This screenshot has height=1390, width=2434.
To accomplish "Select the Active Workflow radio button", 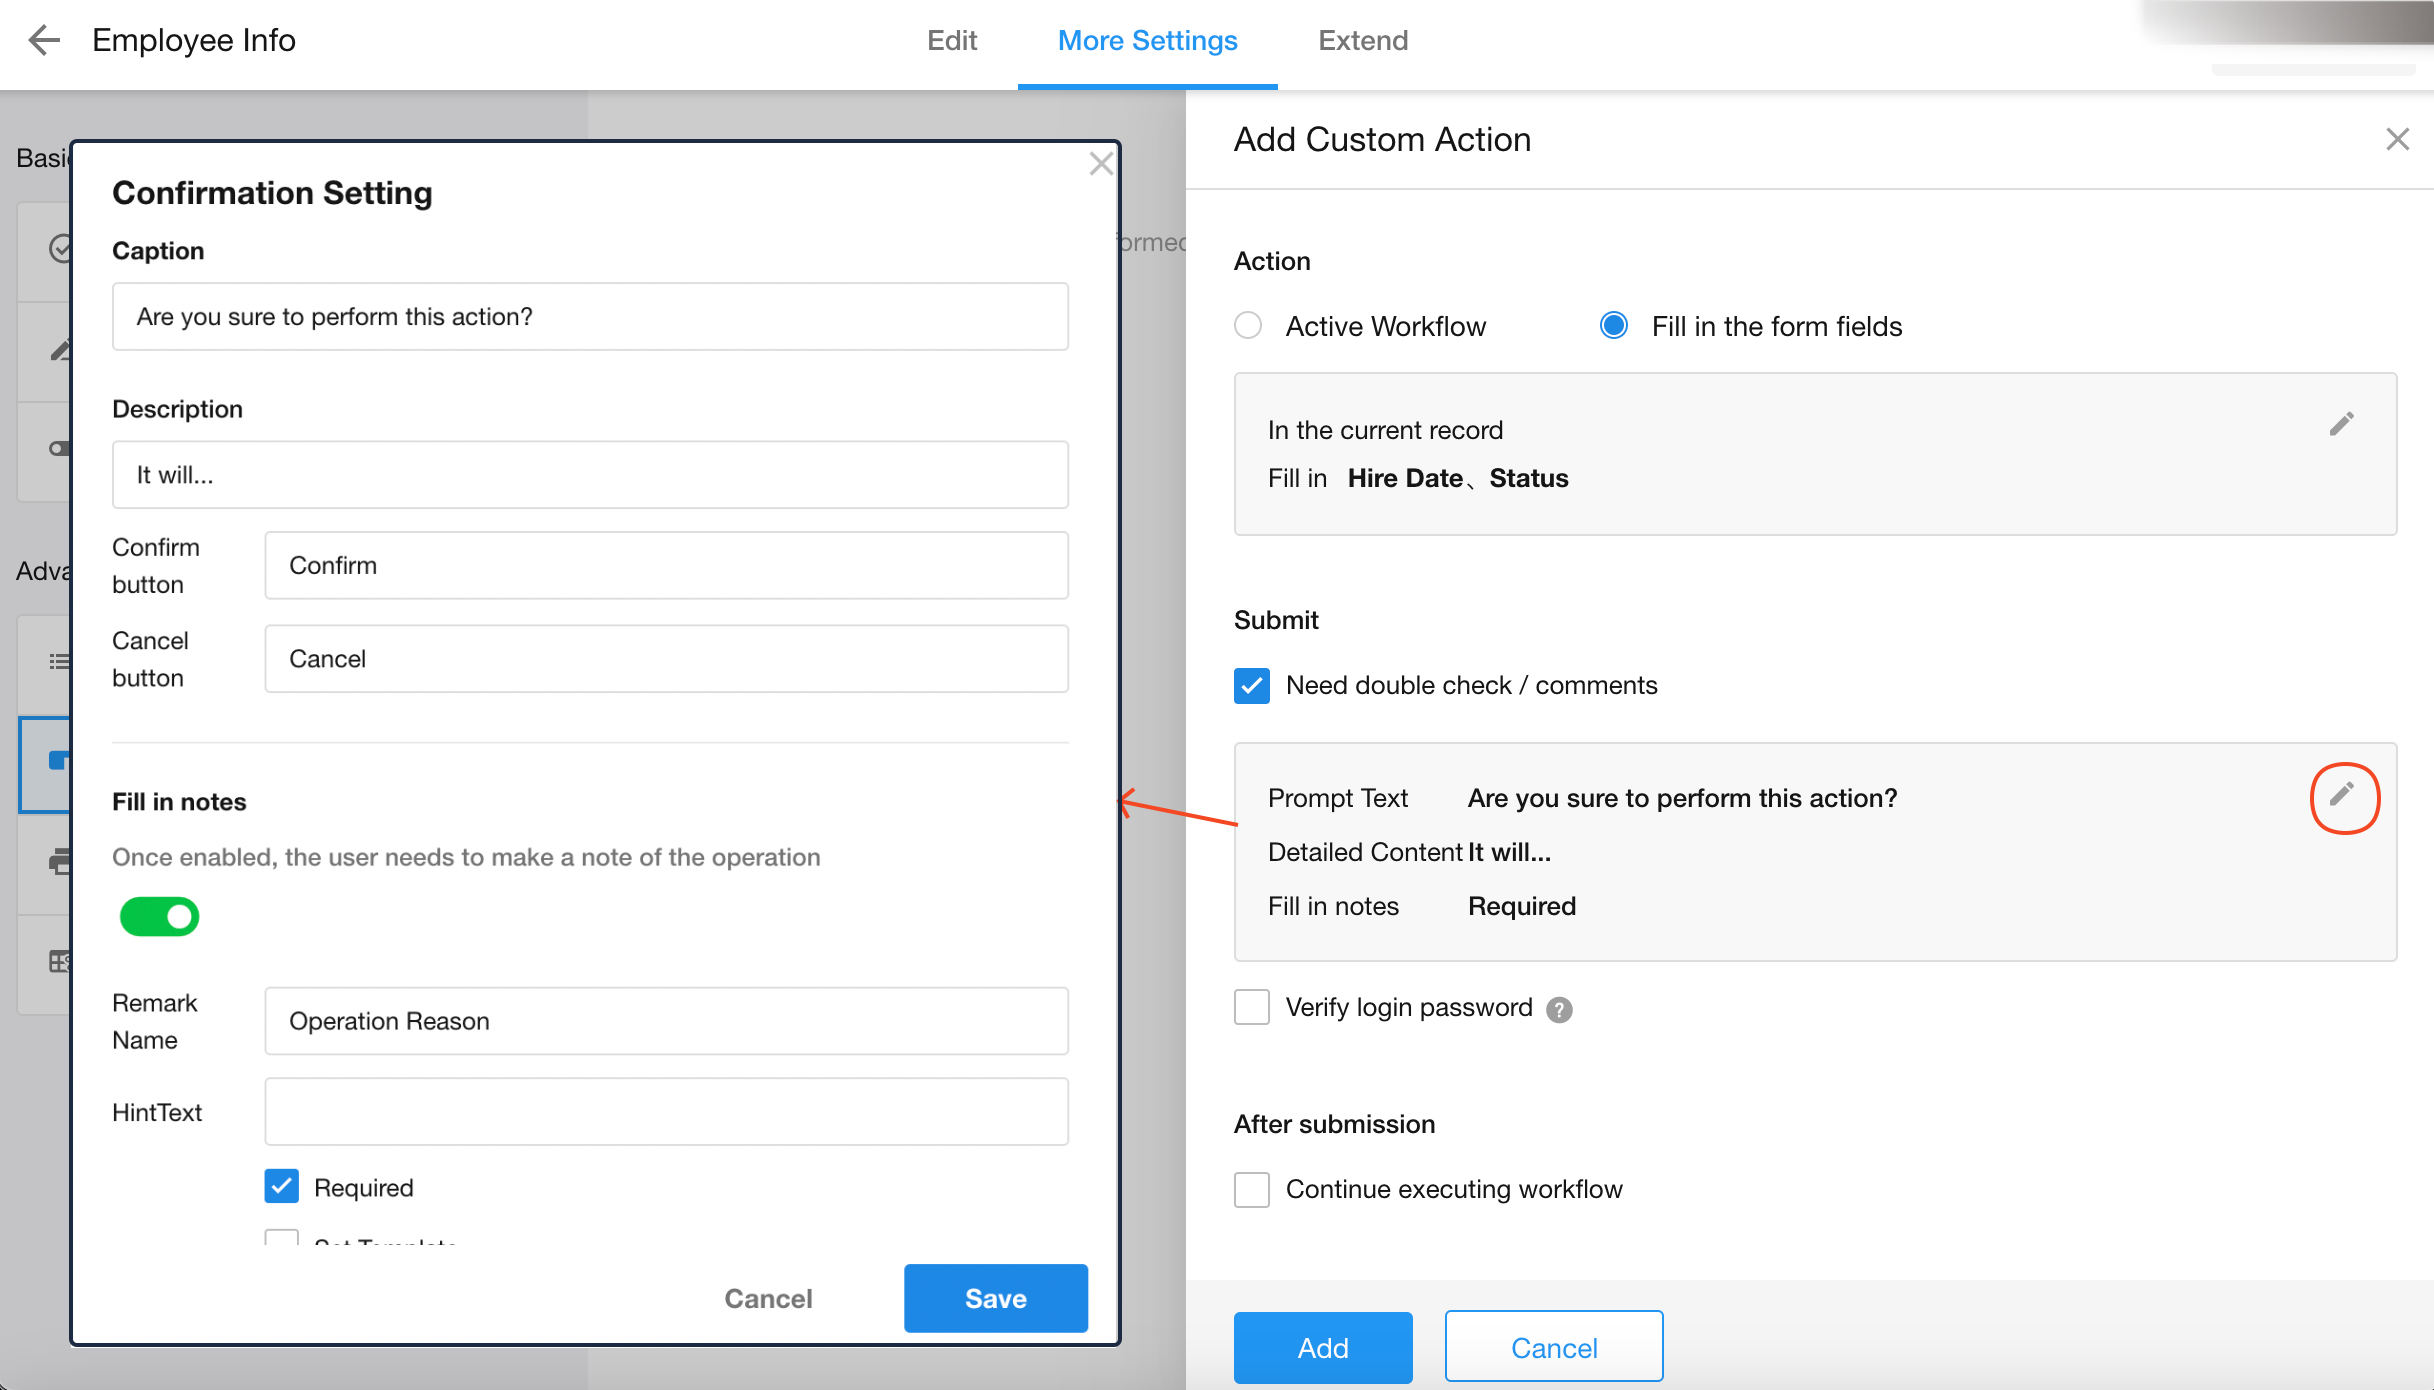I will [1248, 326].
